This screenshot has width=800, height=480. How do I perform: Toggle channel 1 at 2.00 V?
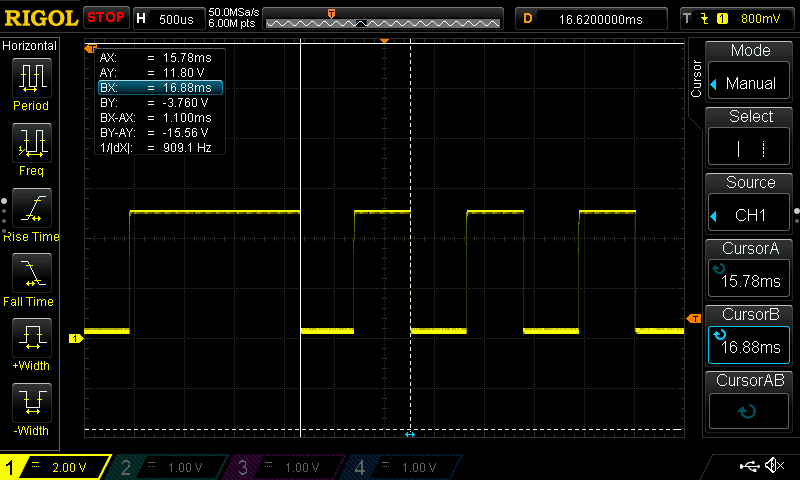pyautogui.click(x=56, y=467)
